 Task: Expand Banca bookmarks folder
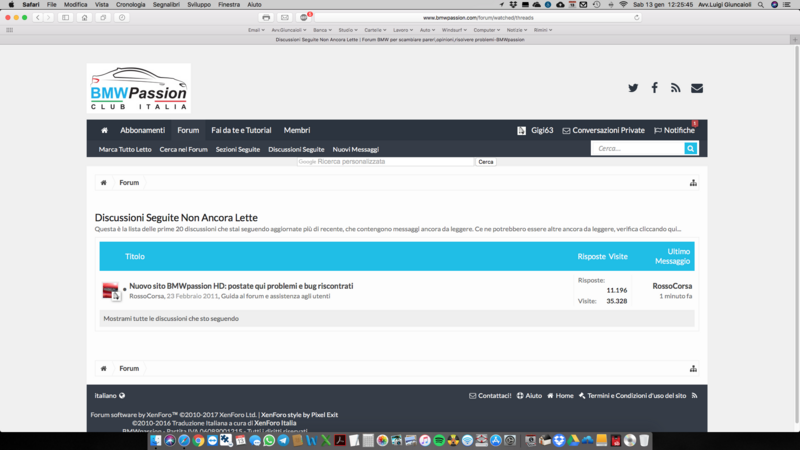tap(322, 30)
